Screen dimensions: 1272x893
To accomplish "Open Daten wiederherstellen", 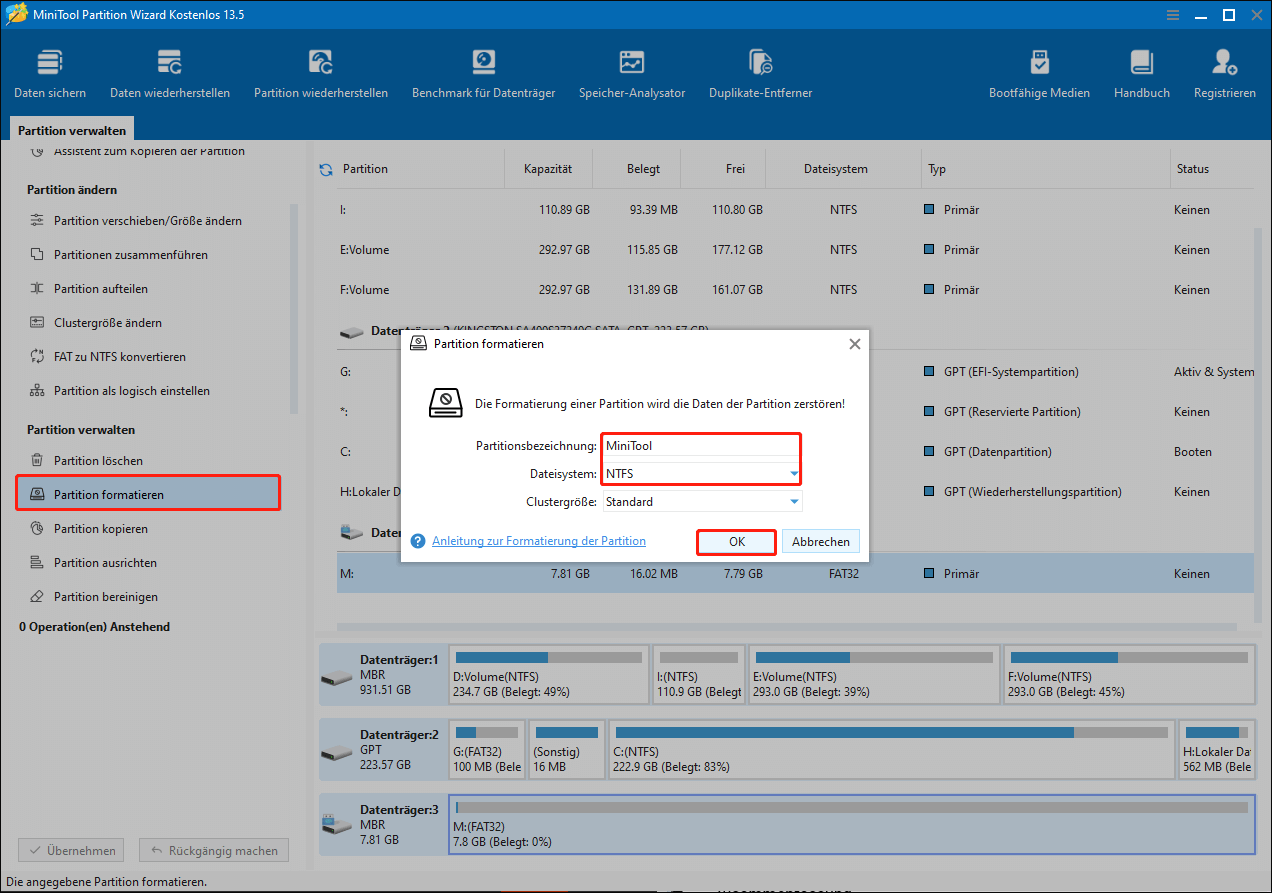I will click(169, 70).
